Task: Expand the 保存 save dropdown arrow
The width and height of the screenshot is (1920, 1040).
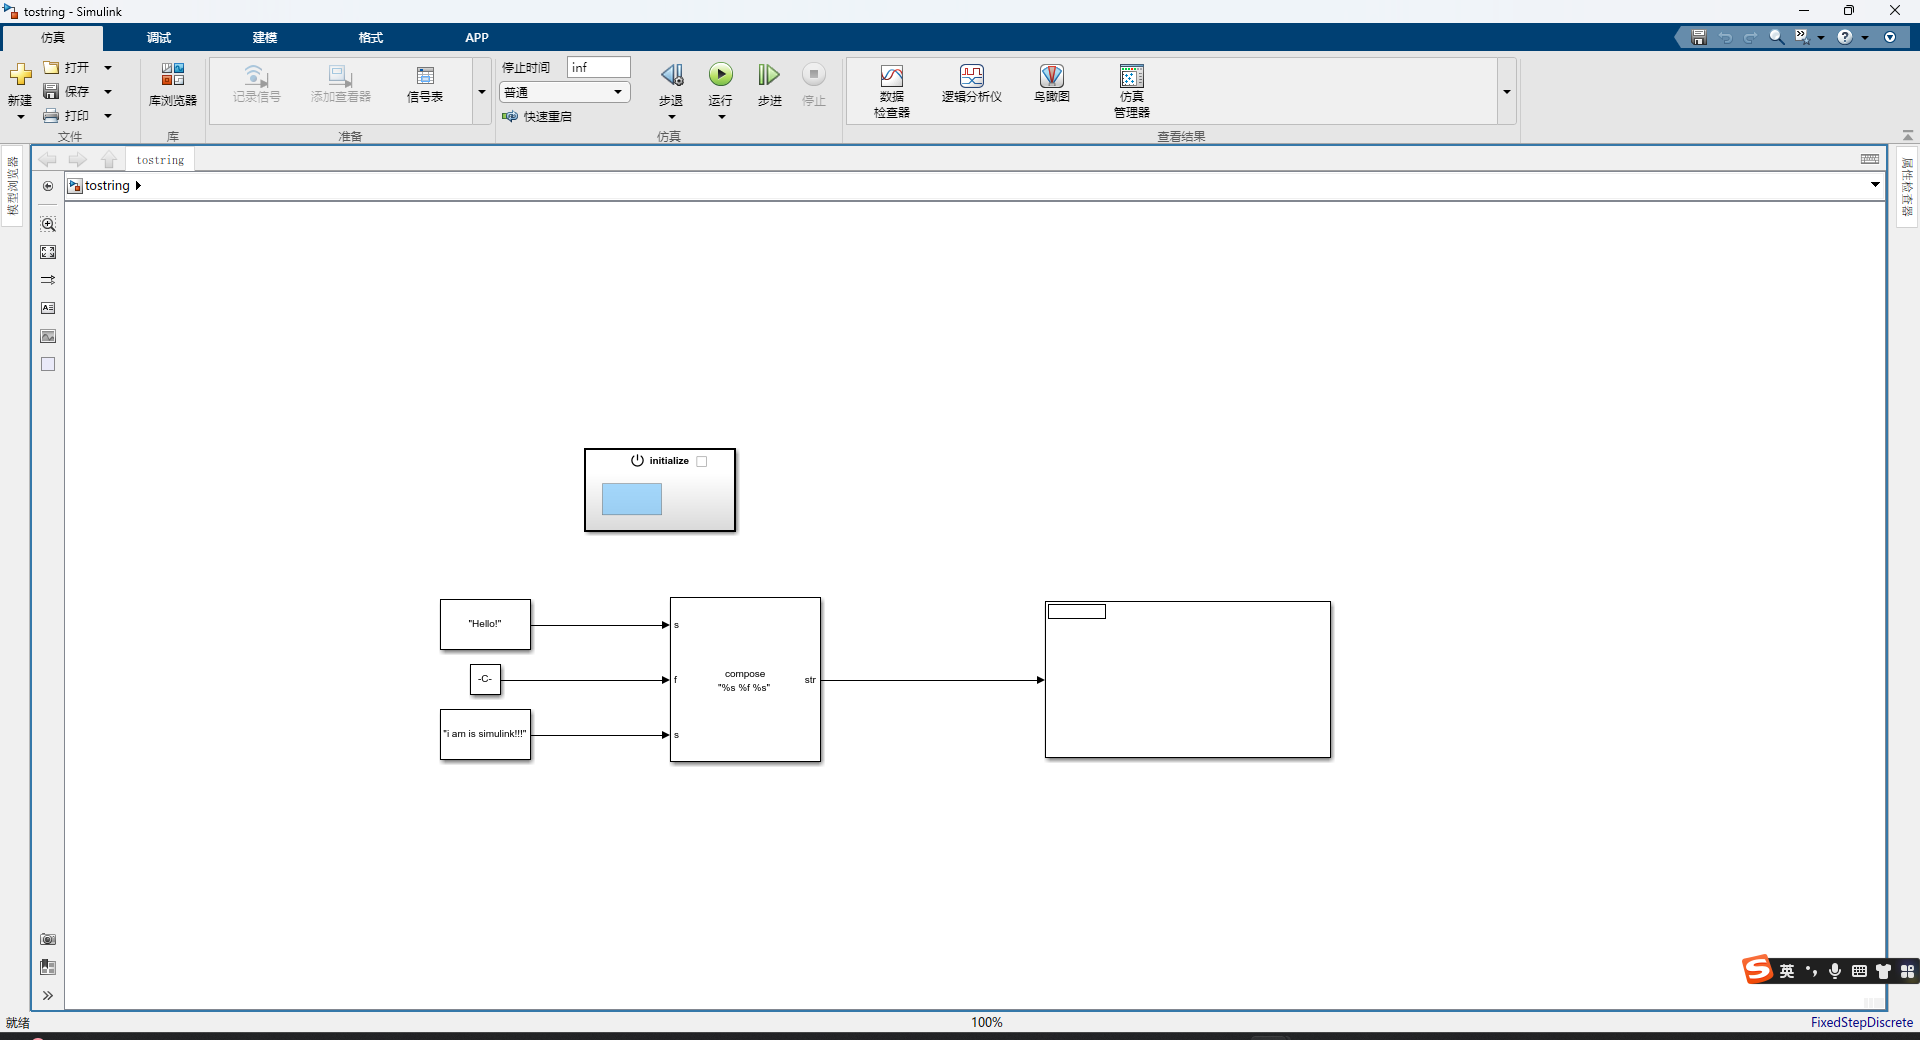Action: coord(108,92)
